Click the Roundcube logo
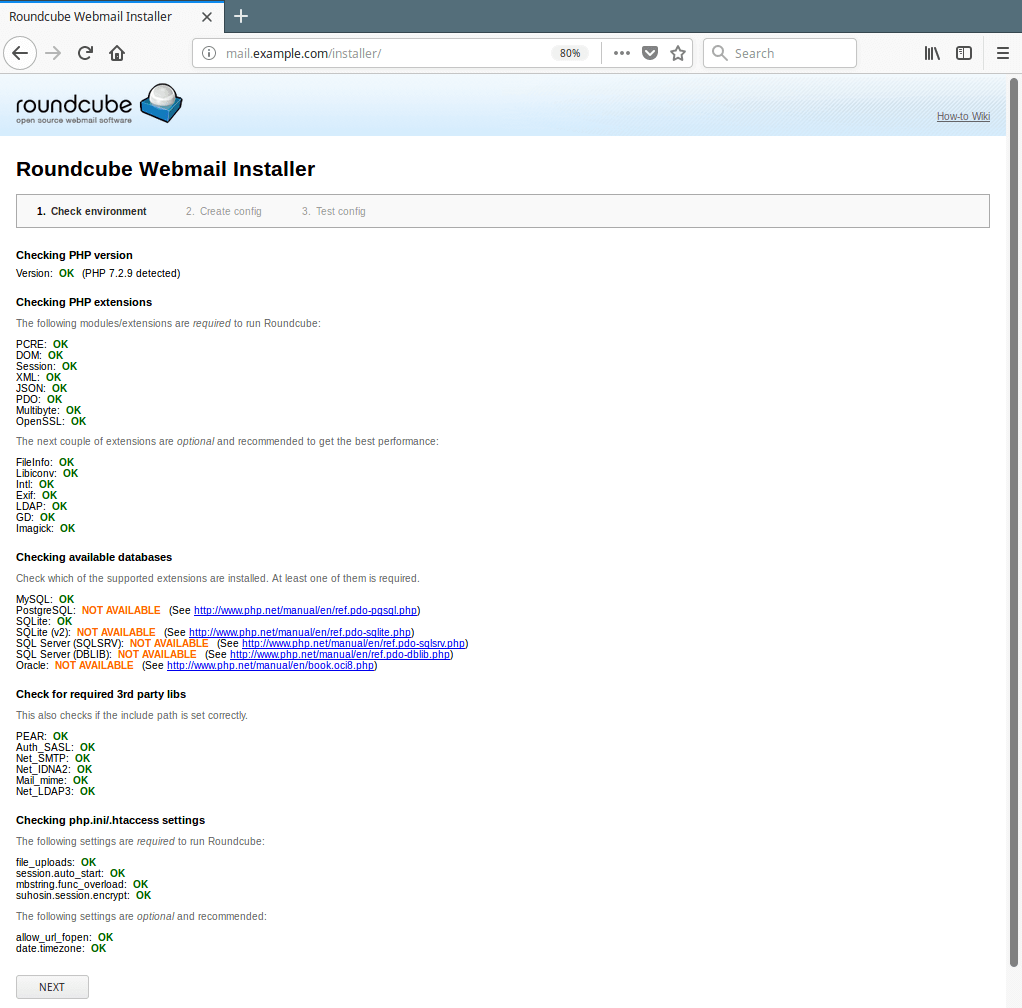The image size is (1022, 1008). point(99,105)
